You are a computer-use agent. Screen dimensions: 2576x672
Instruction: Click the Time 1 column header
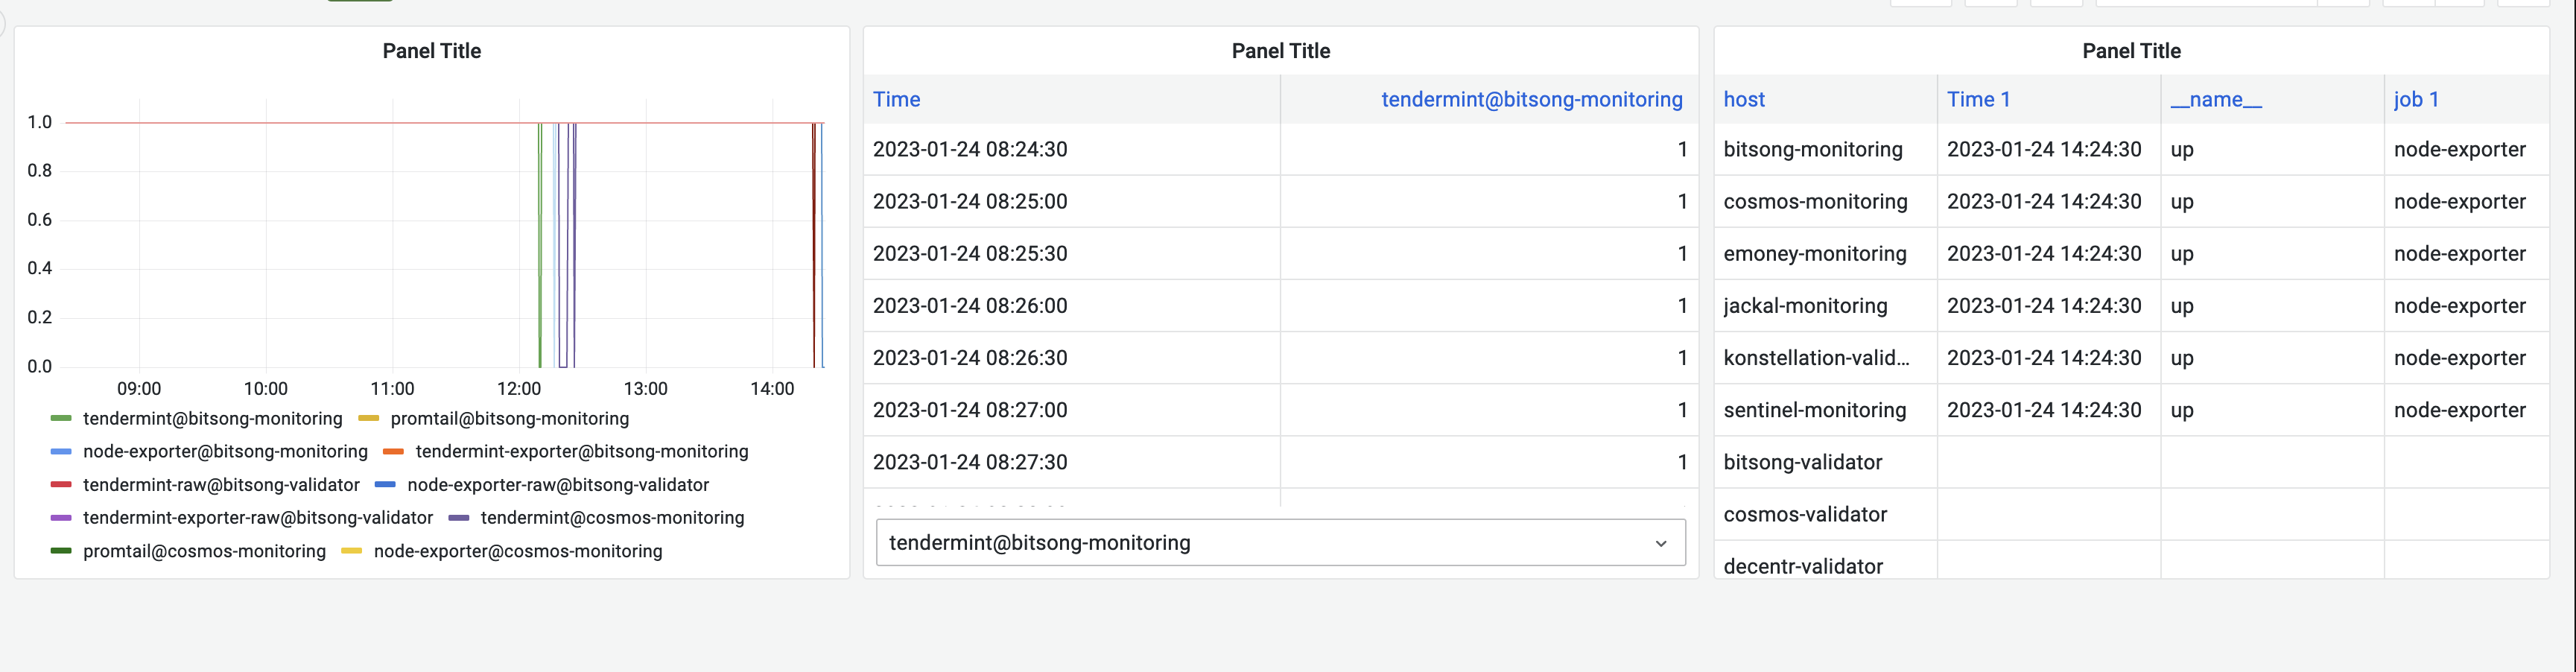click(1979, 99)
